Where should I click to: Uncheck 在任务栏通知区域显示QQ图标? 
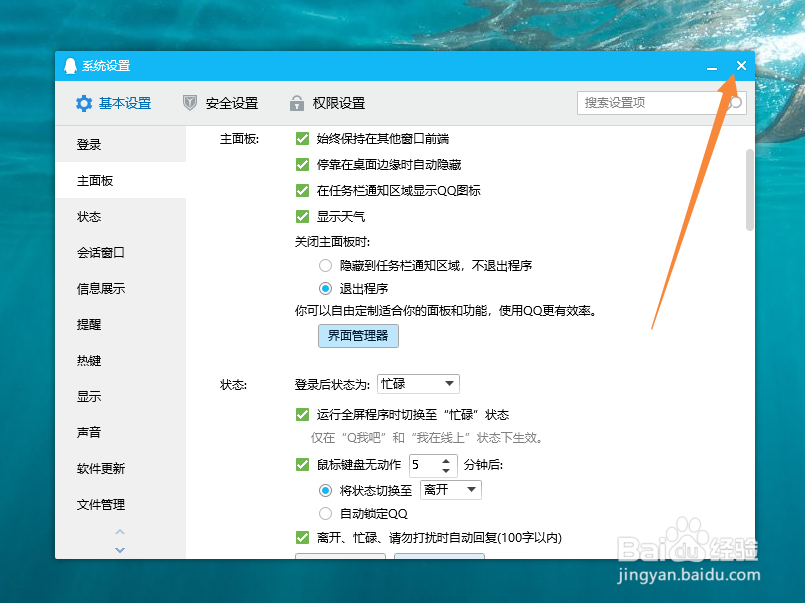302,191
